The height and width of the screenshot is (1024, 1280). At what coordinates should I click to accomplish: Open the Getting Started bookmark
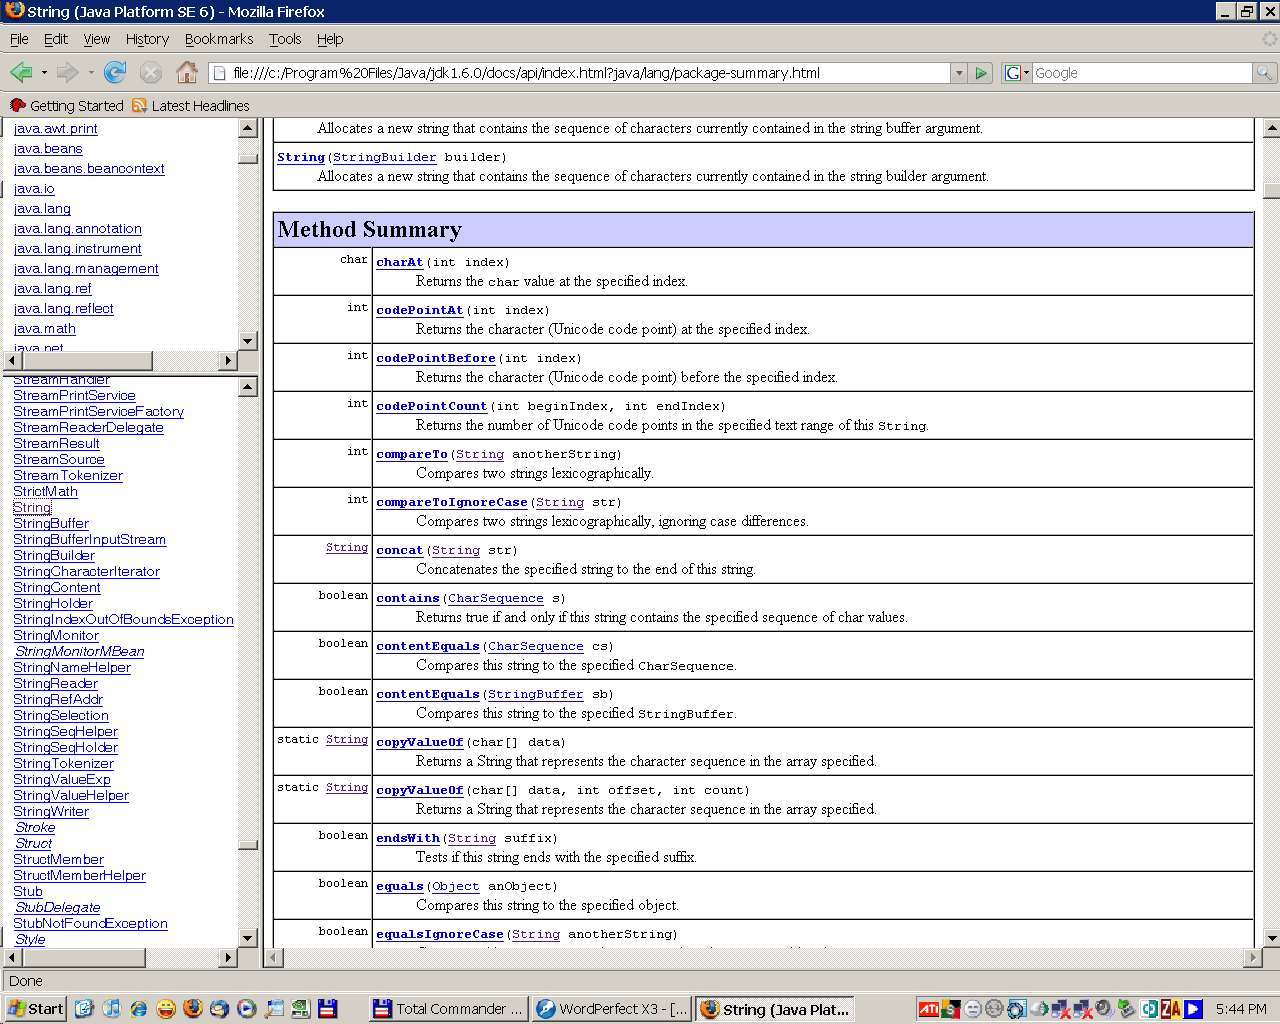point(66,105)
